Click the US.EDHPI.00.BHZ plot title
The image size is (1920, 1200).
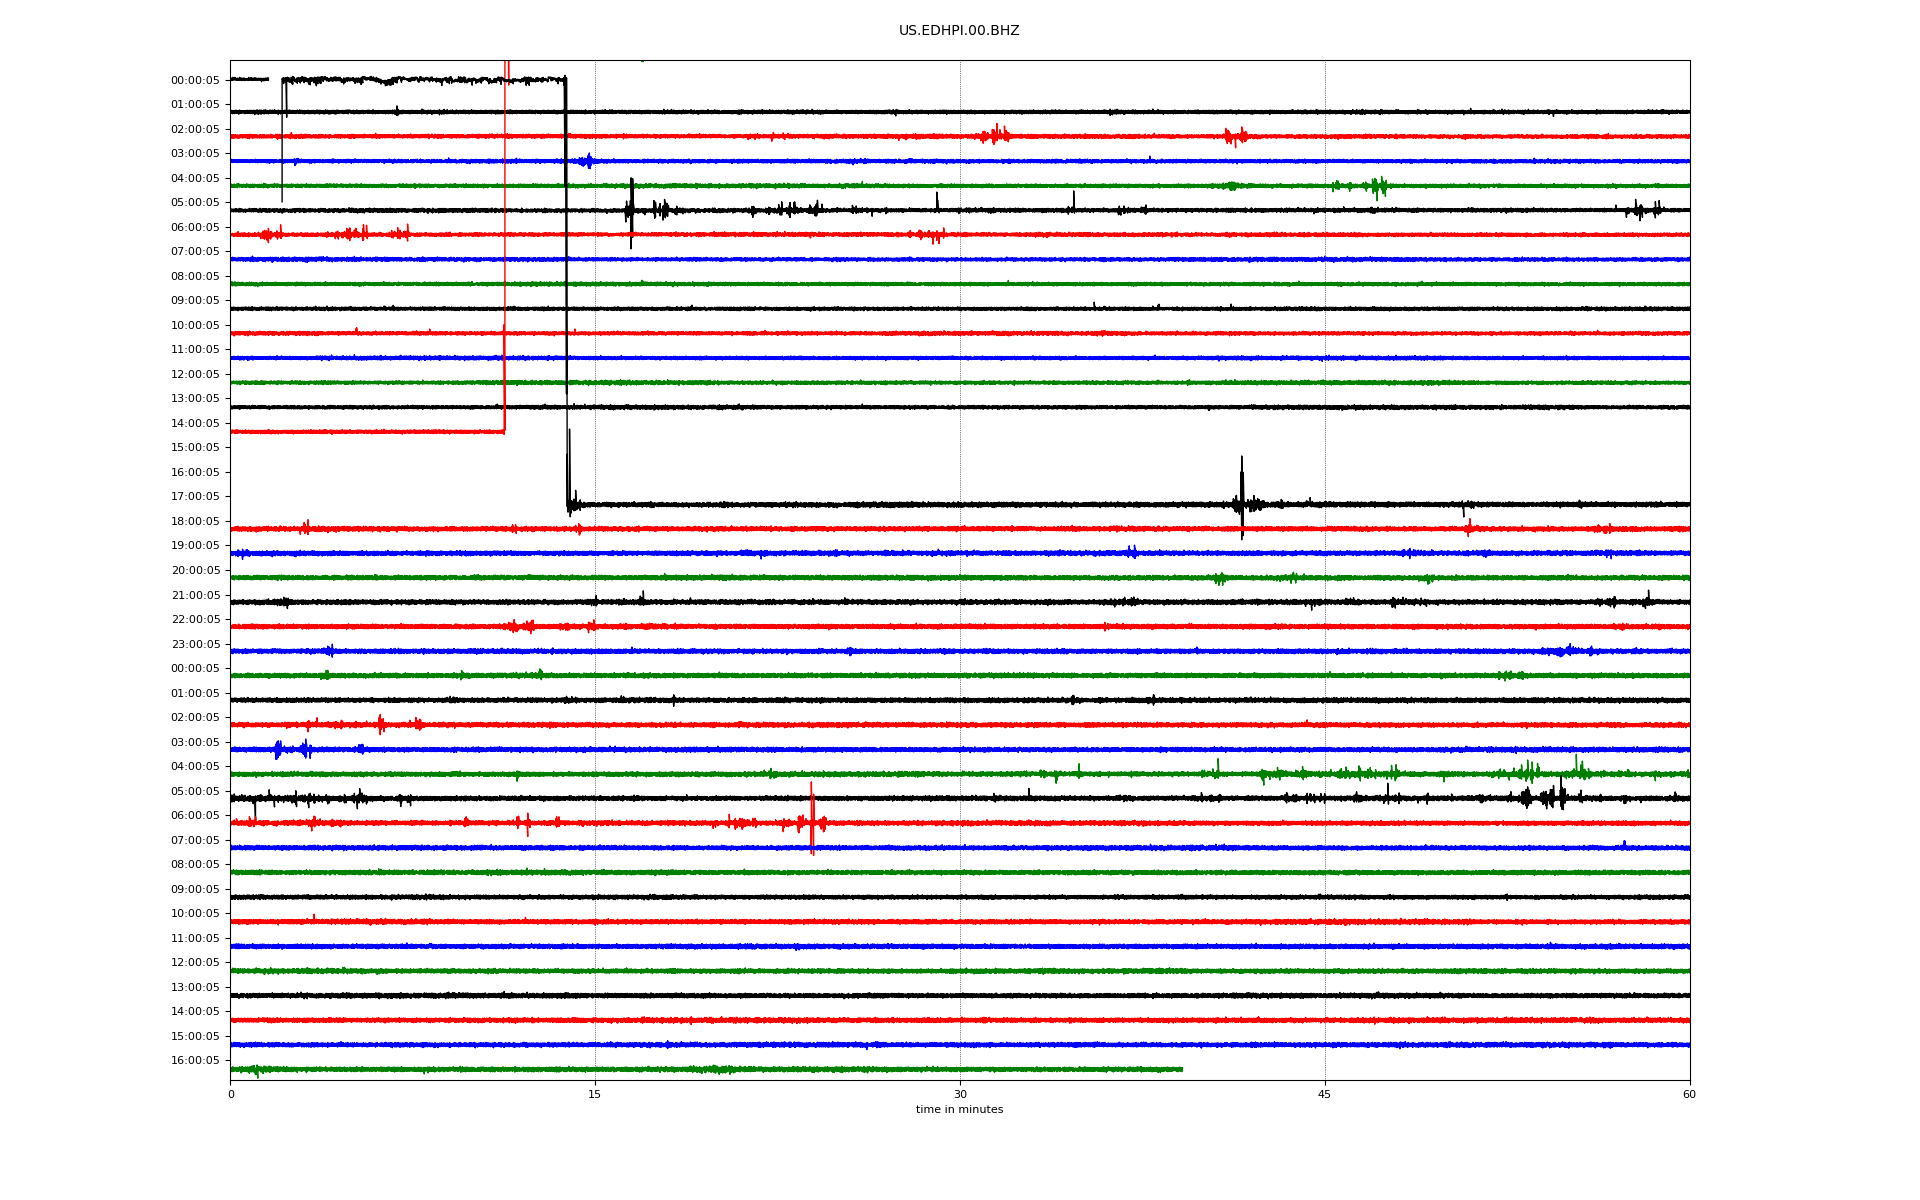coord(959,31)
